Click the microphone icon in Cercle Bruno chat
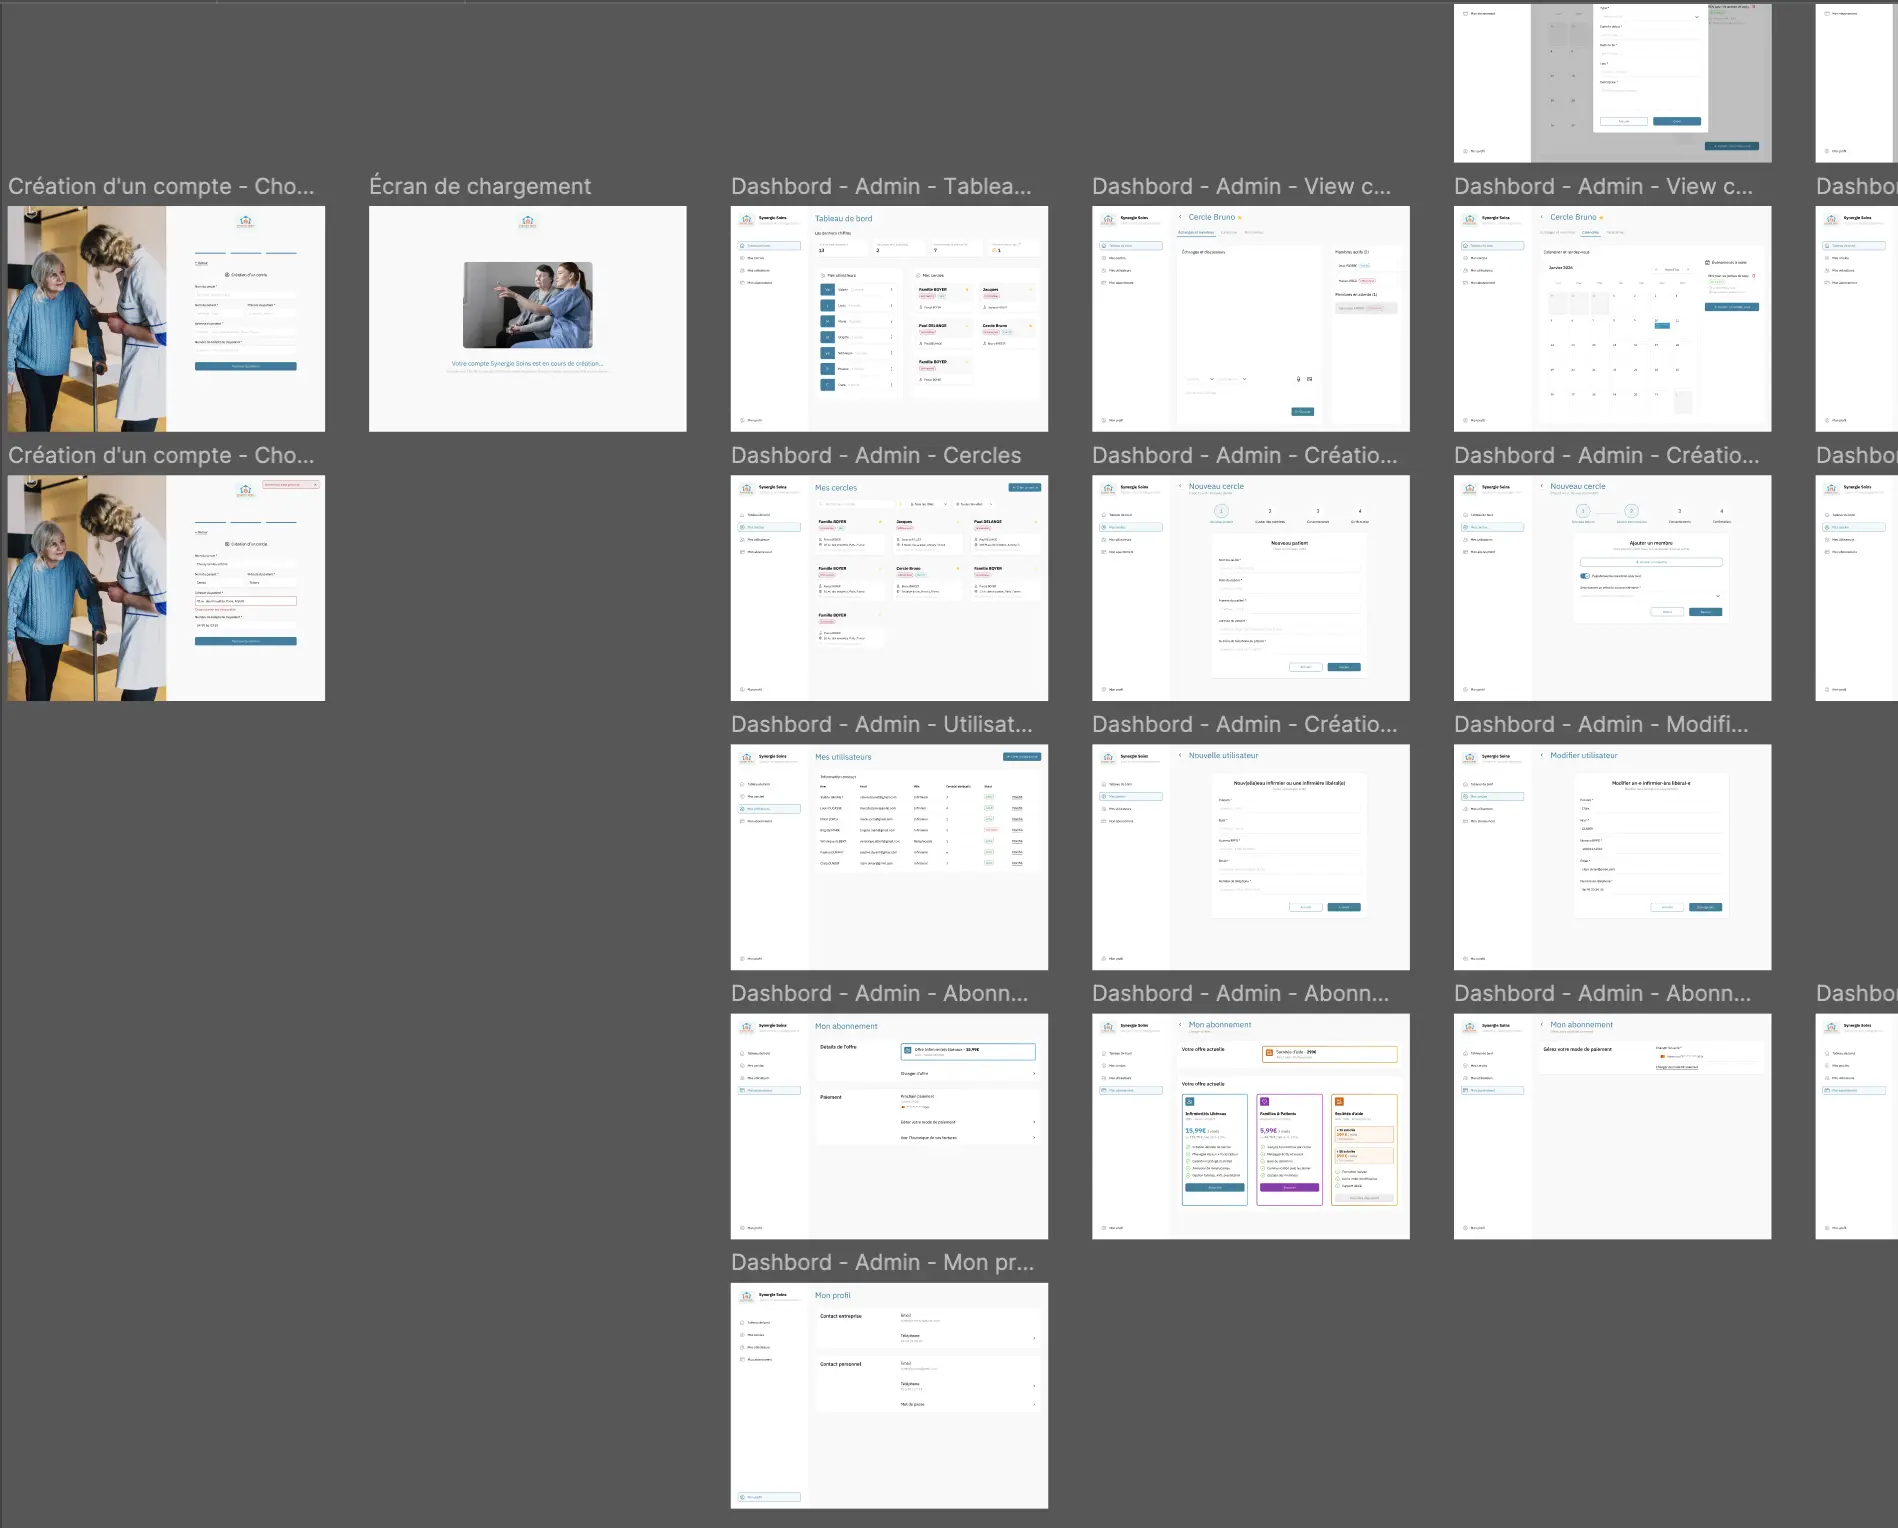The width and height of the screenshot is (1898, 1528). click(x=1298, y=379)
